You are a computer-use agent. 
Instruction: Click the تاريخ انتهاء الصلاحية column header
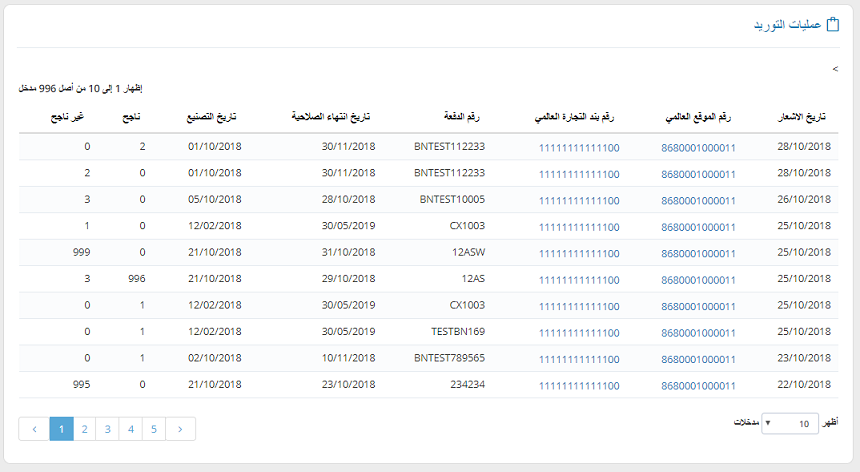pos(331,118)
